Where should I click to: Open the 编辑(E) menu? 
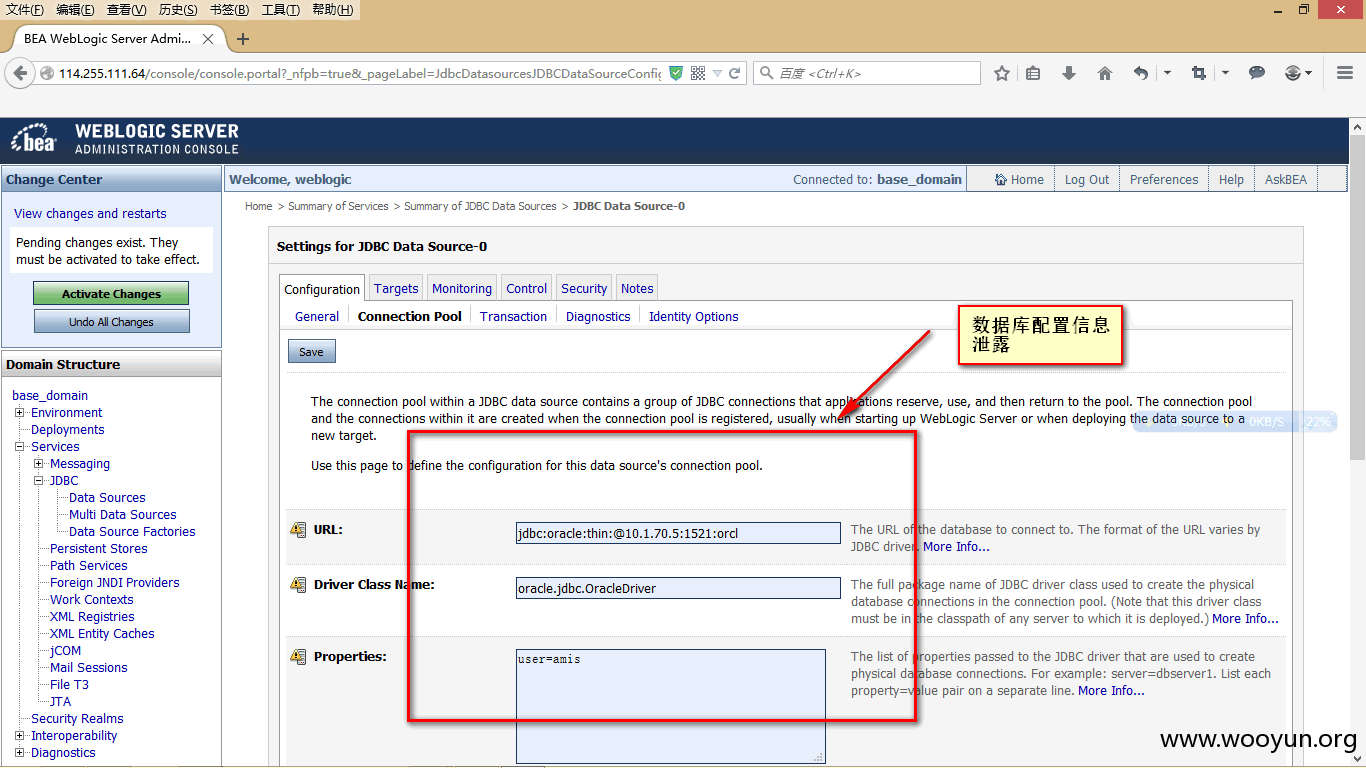(76, 10)
